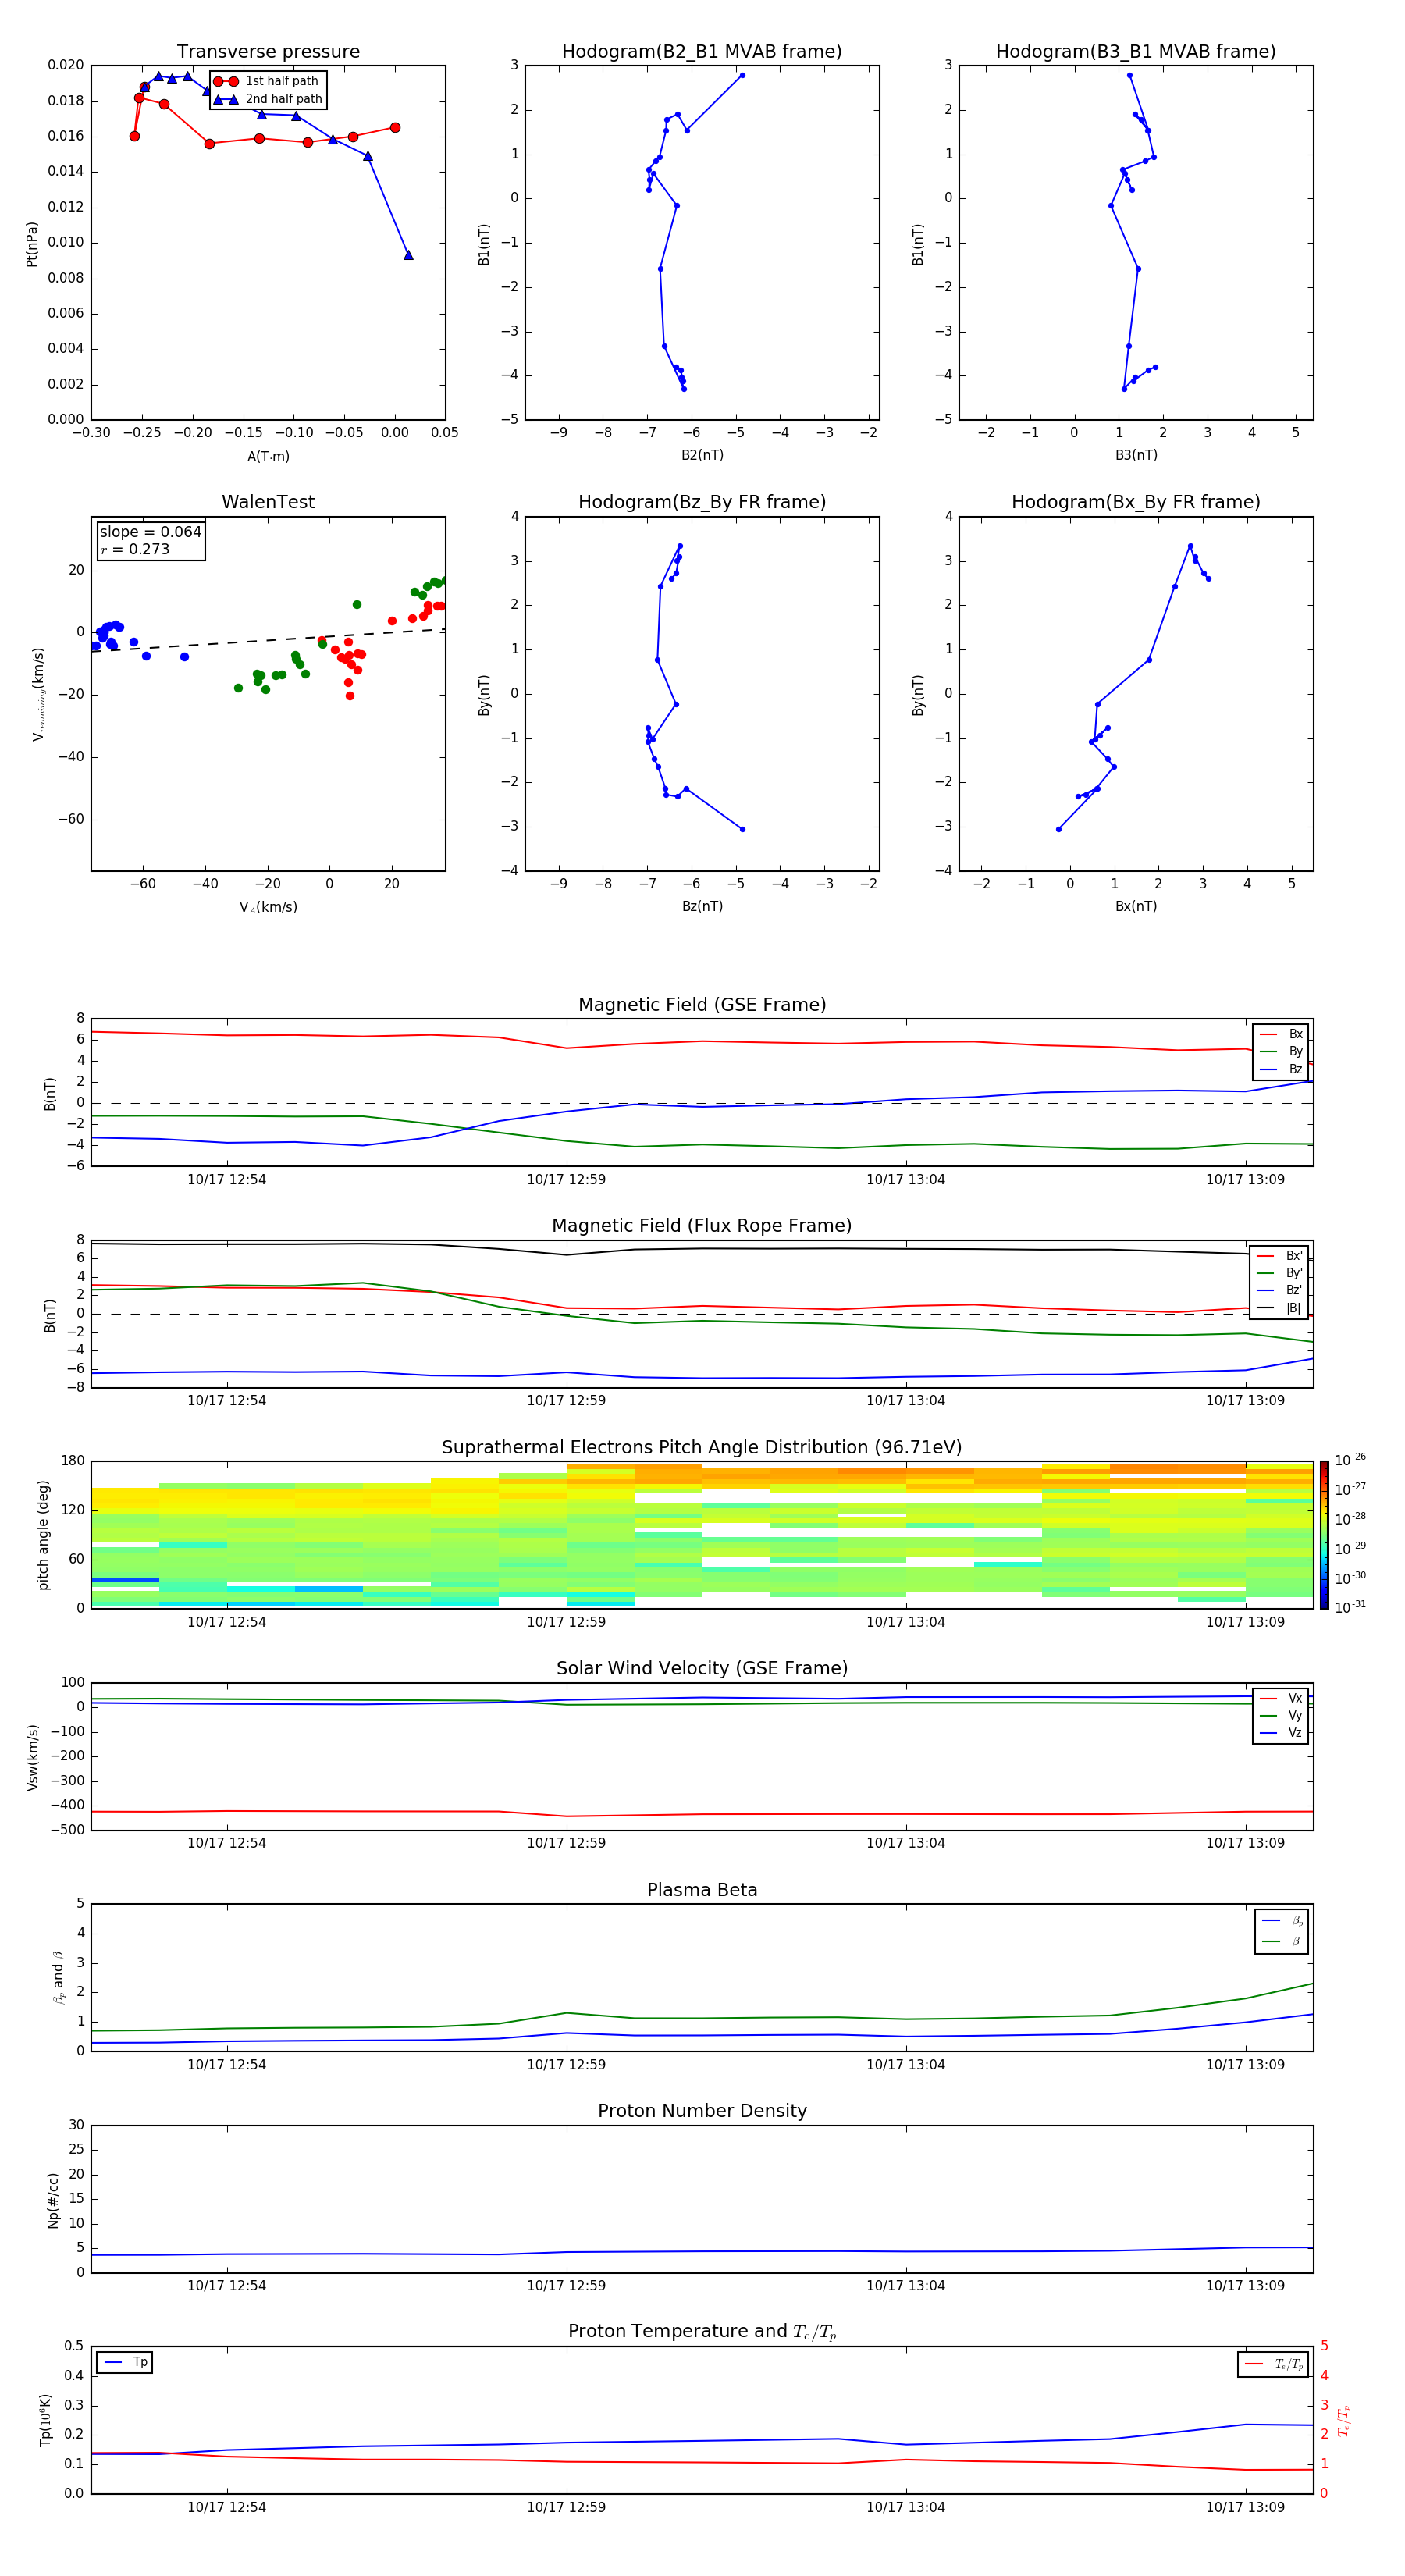The image size is (1405, 2576).
Task: Click the 'A(T·m)' x-axis label
Action: click(x=268, y=456)
